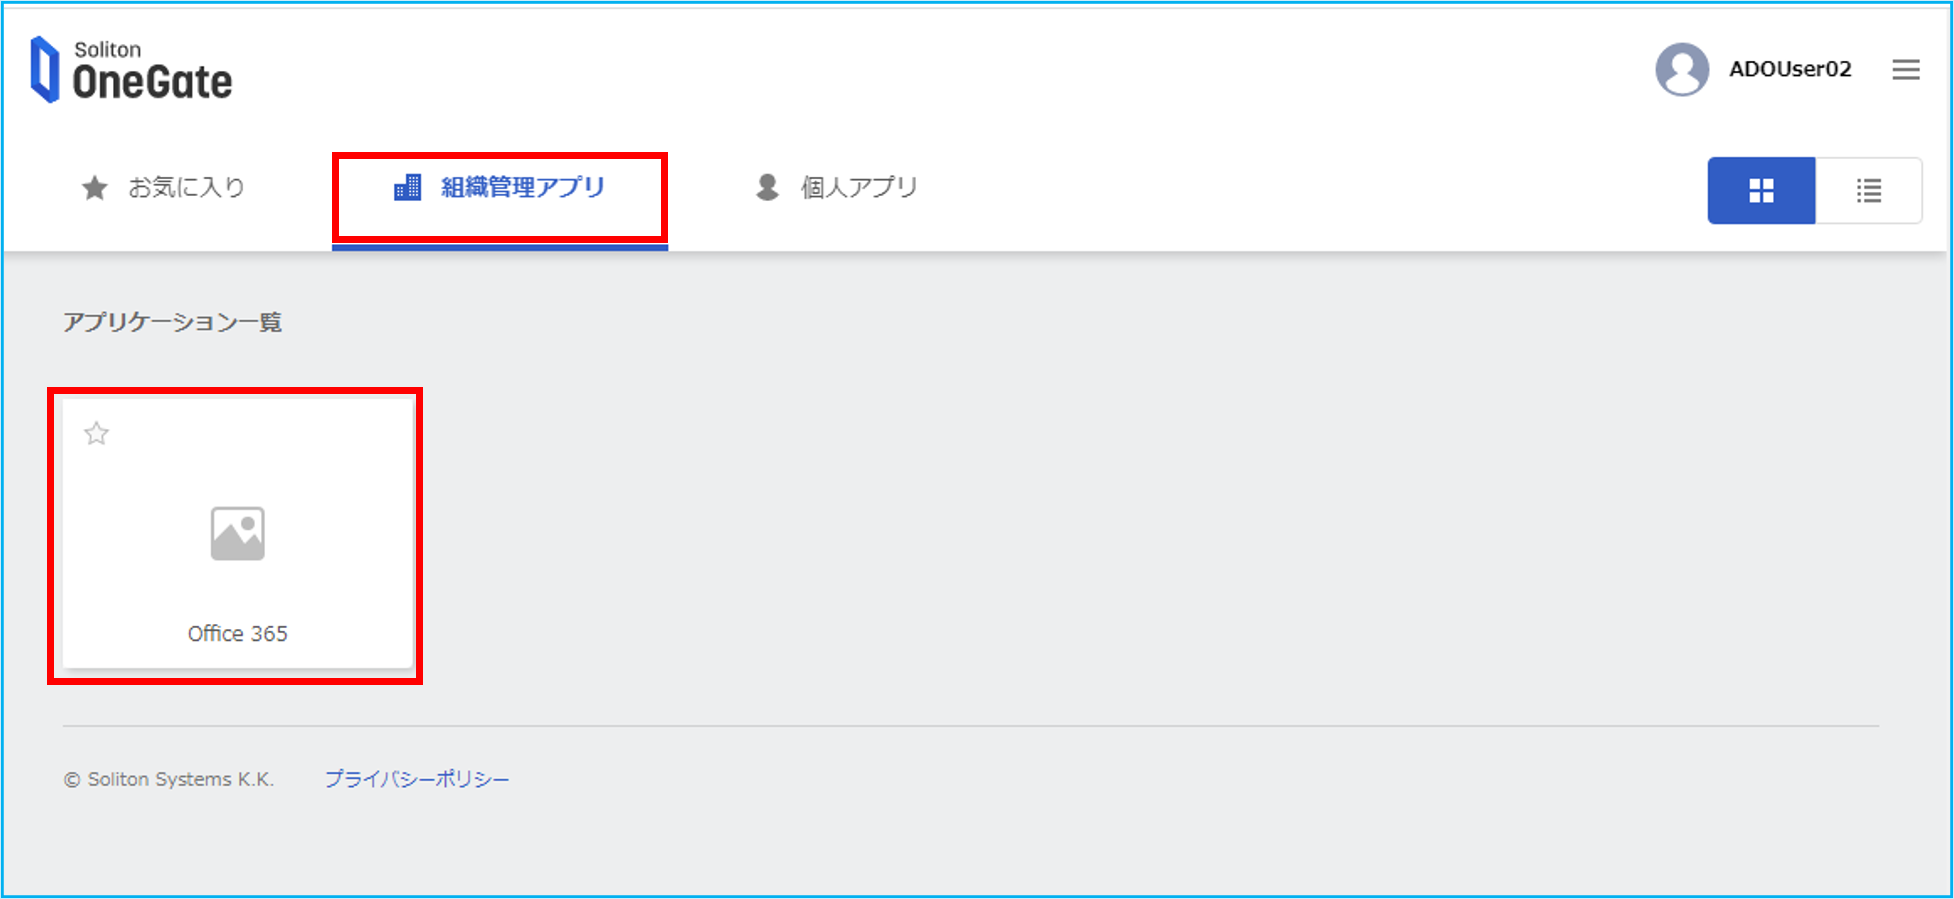The image size is (1954, 899).
Task: Click the building icon beside 組織管理アプリ
Action: 407,187
